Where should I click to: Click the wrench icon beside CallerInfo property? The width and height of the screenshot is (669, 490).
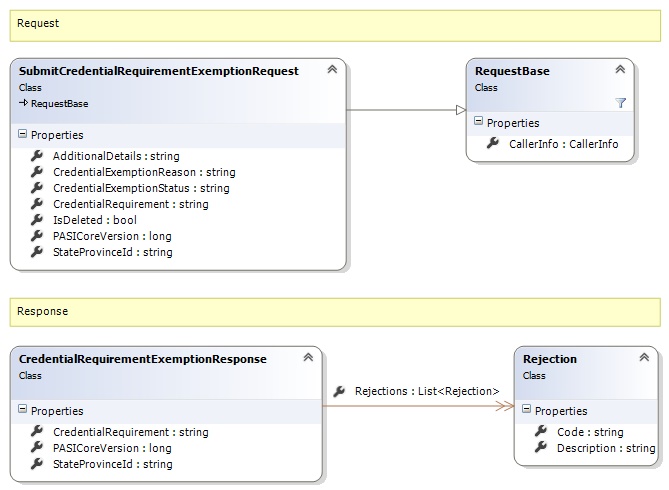pos(493,144)
